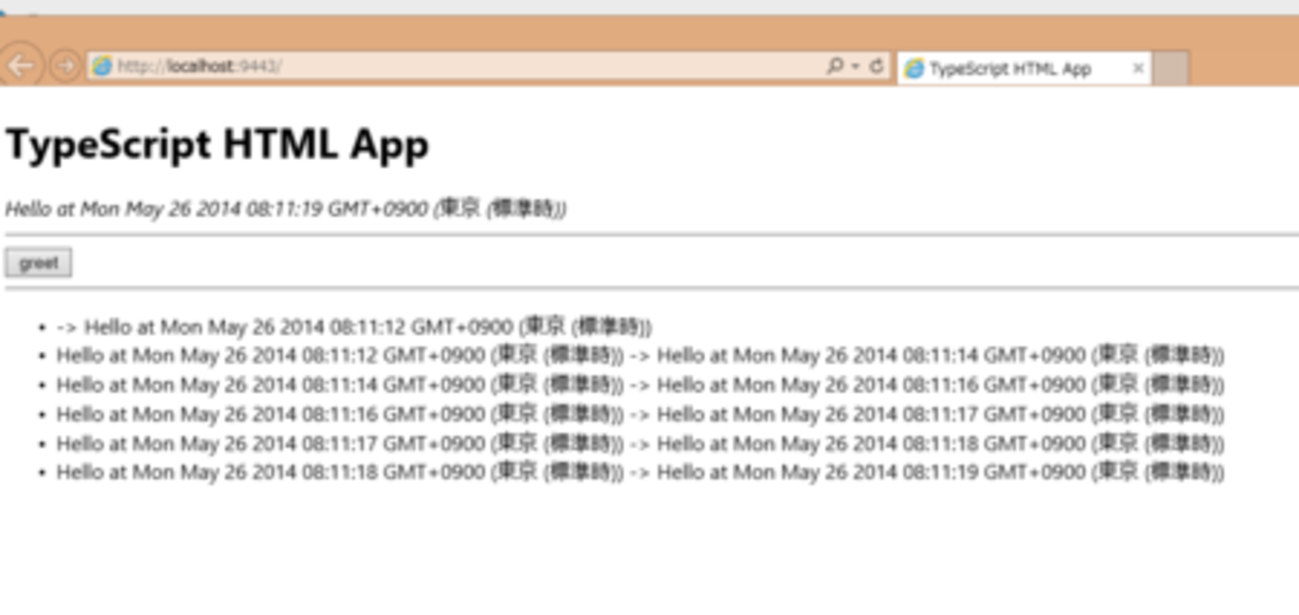The width and height of the screenshot is (1299, 615).
Task: Click the greet button
Action: [38, 263]
